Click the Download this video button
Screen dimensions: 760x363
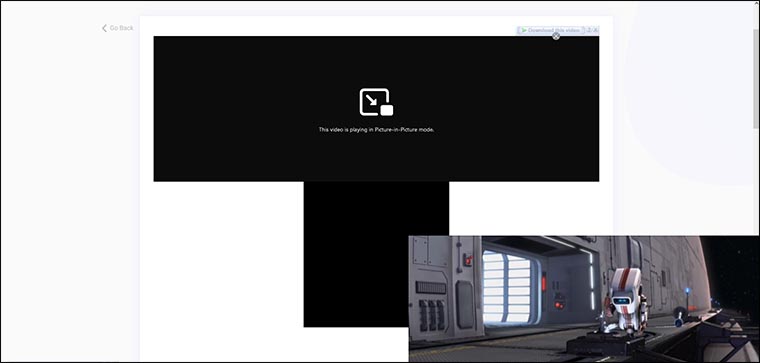[552, 30]
